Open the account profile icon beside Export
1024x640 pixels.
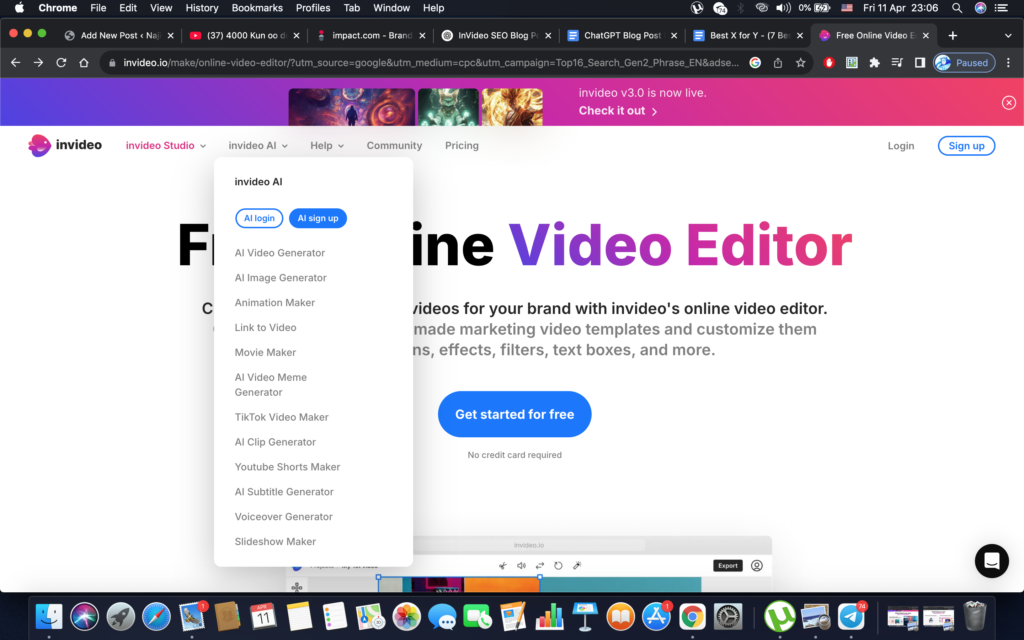point(757,565)
